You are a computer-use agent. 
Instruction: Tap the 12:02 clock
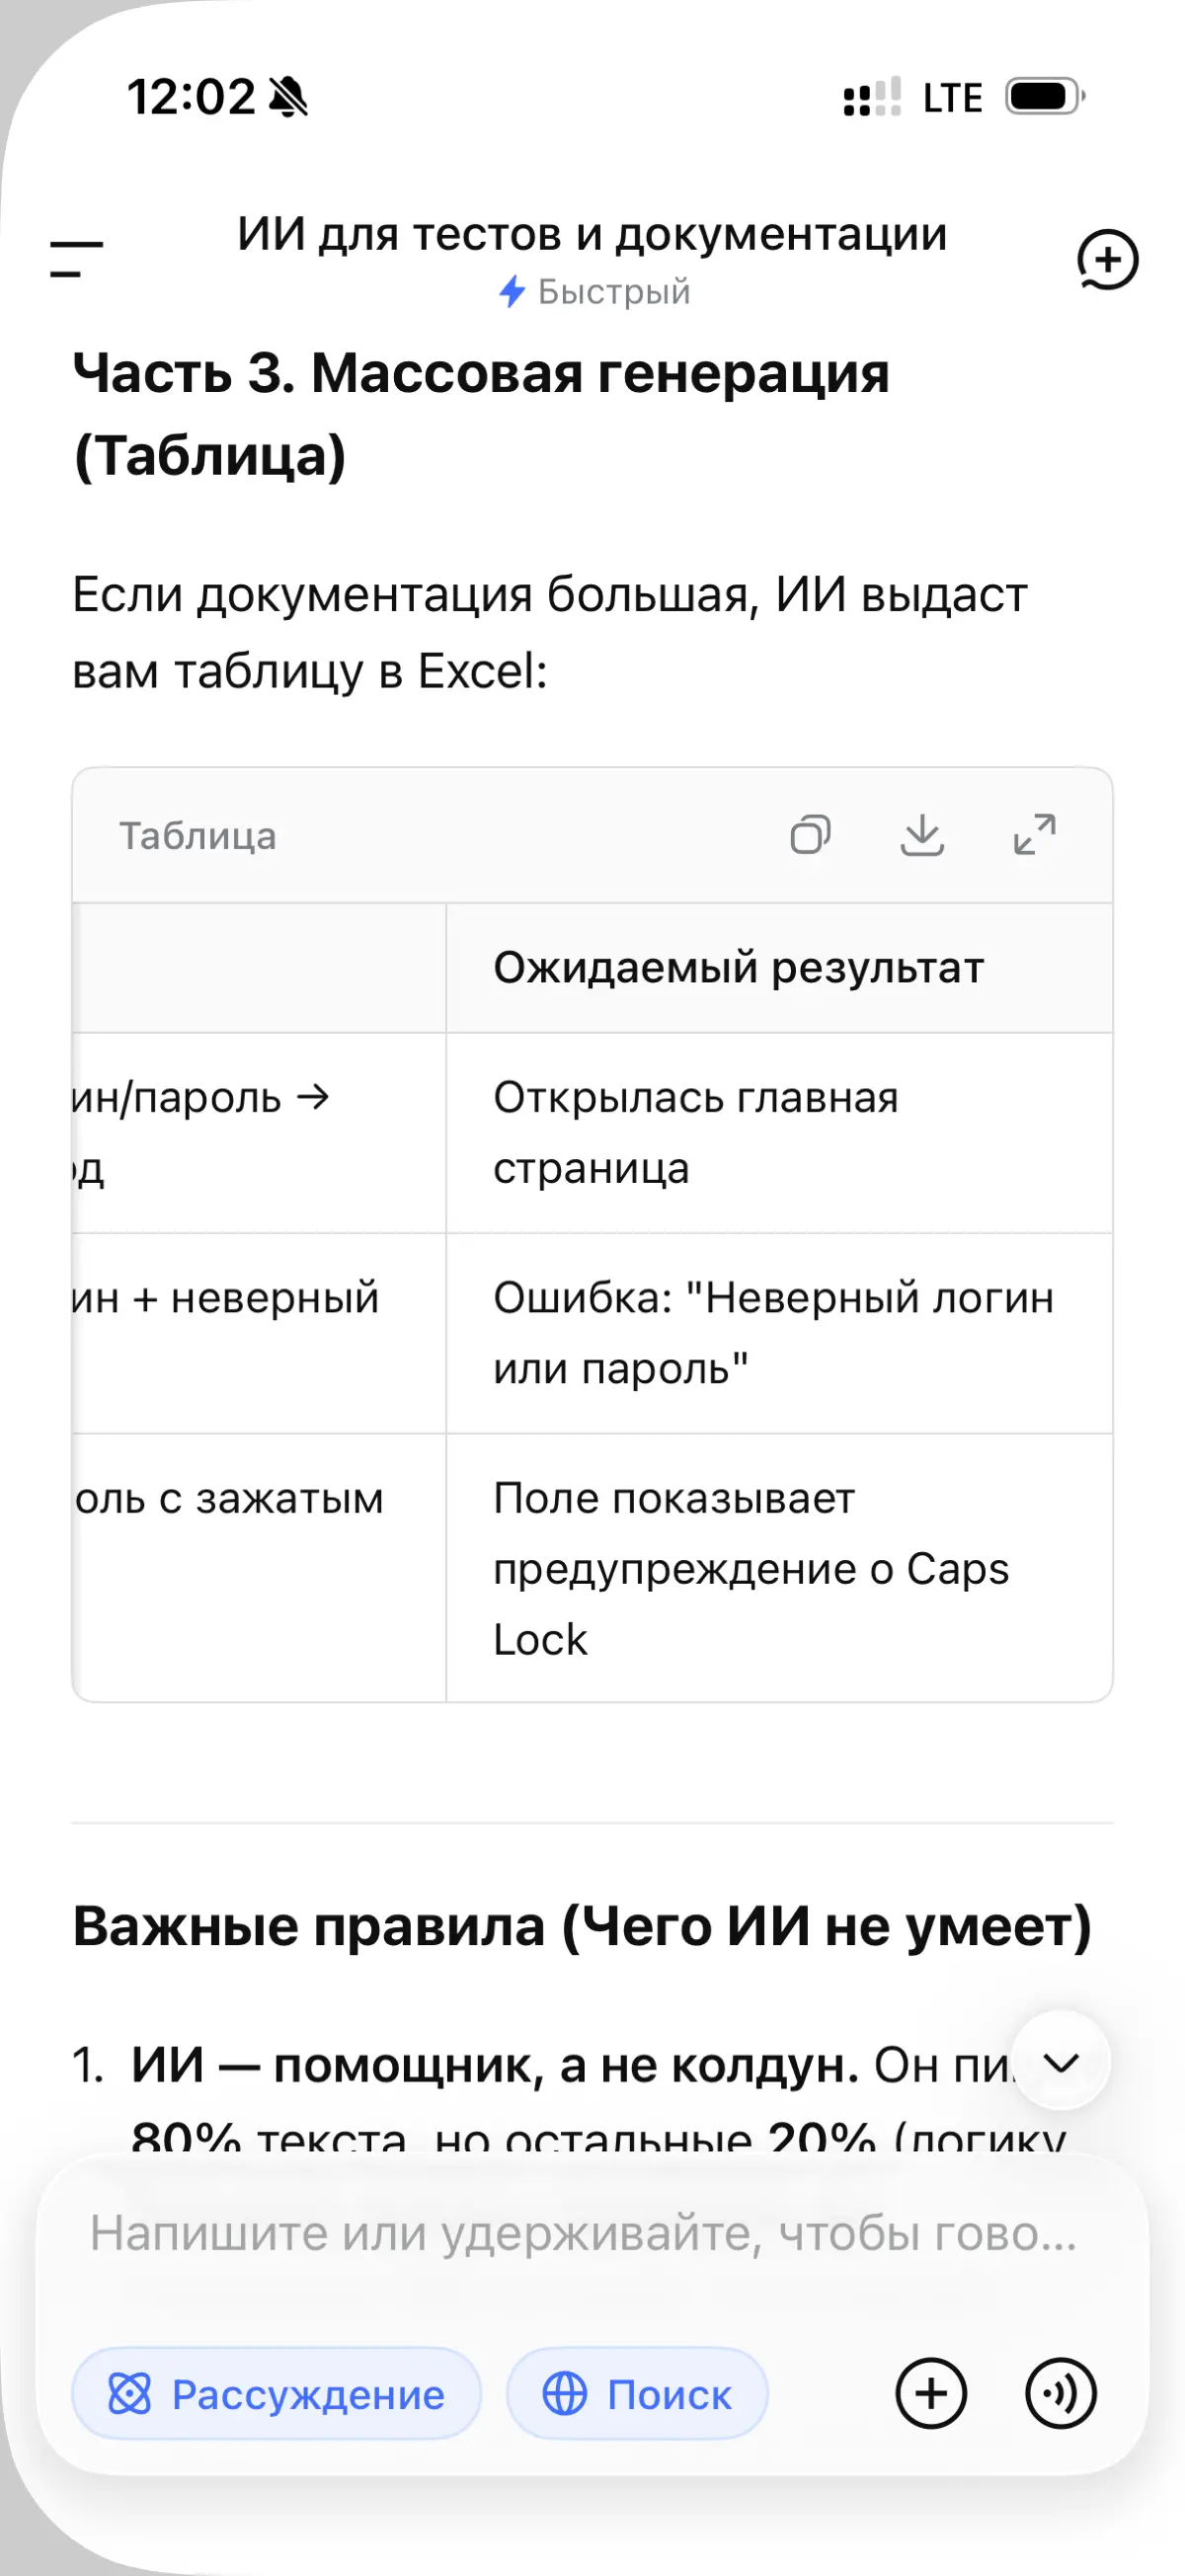[x=191, y=97]
